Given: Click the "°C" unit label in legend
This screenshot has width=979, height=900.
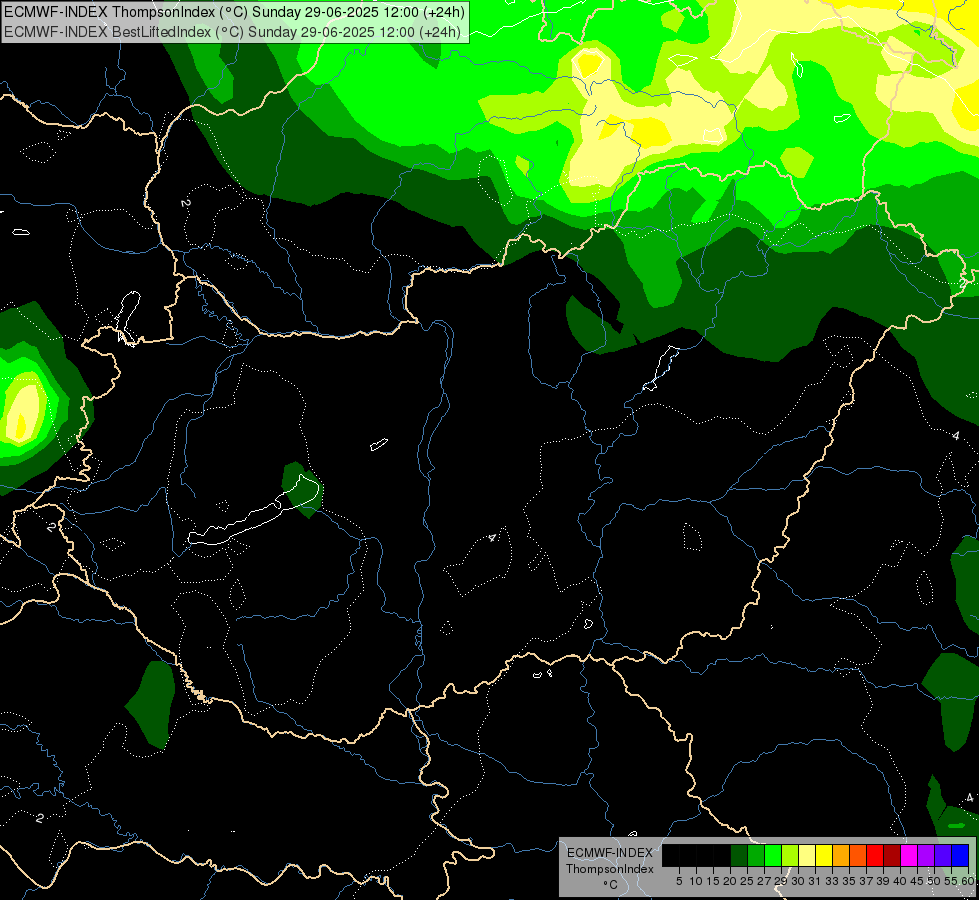Looking at the screenshot, I should pos(611,885).
